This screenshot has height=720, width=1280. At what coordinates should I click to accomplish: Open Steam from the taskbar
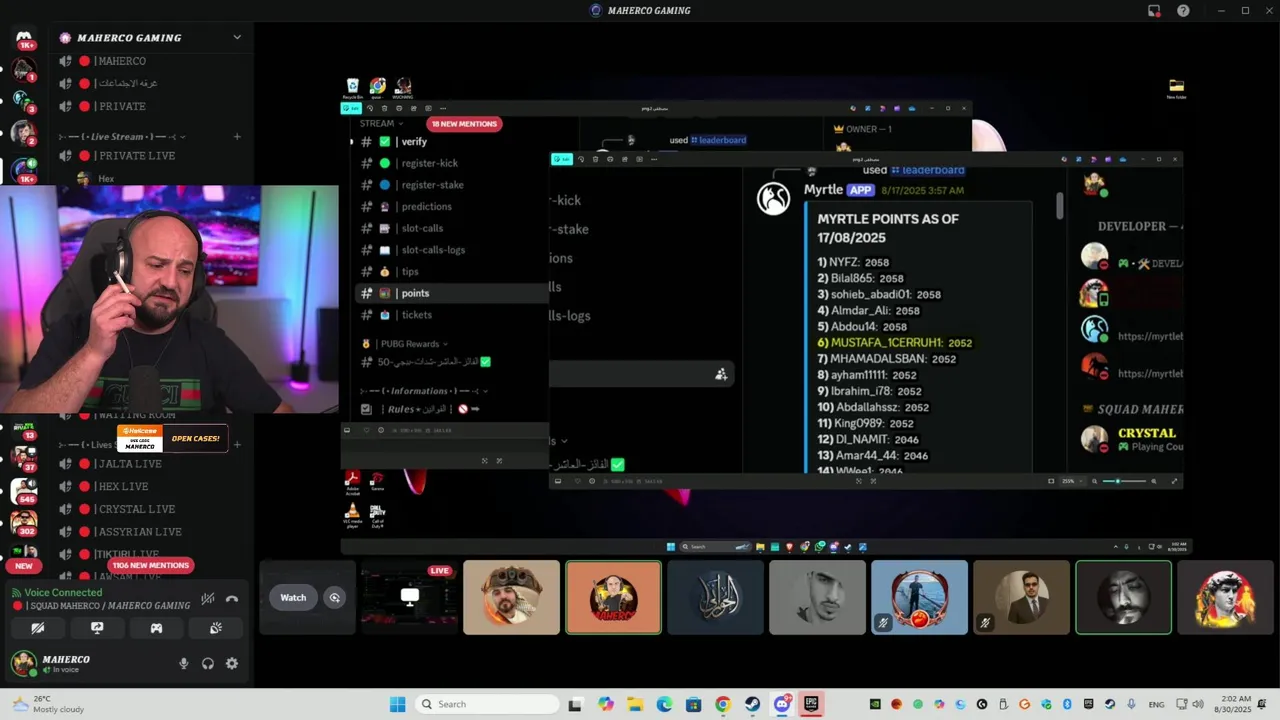752,704
